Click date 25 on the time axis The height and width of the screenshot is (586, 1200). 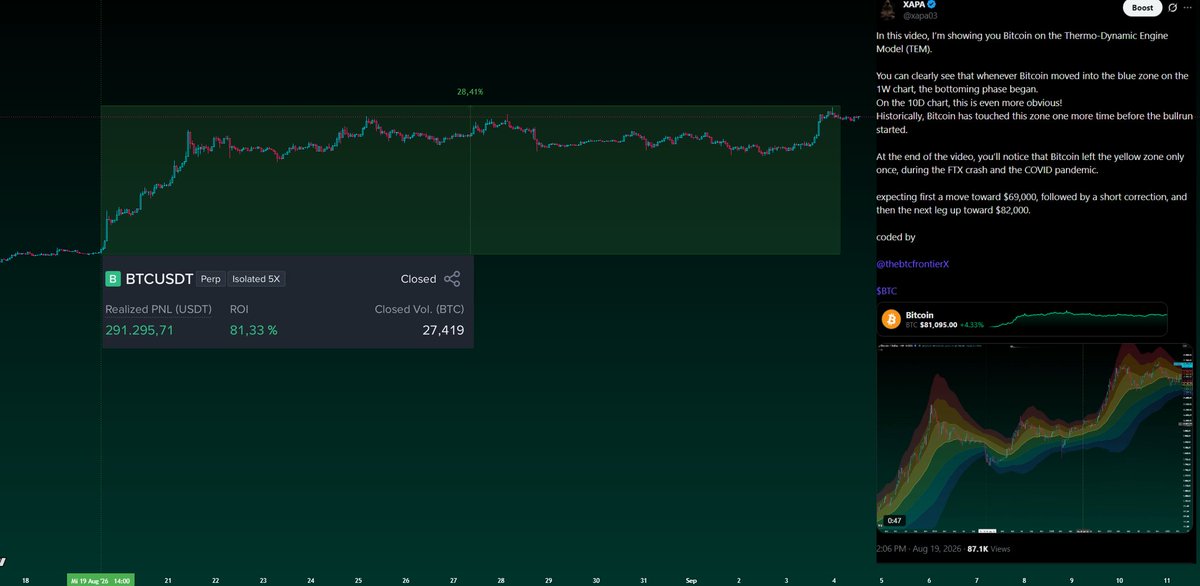point(359,579)
